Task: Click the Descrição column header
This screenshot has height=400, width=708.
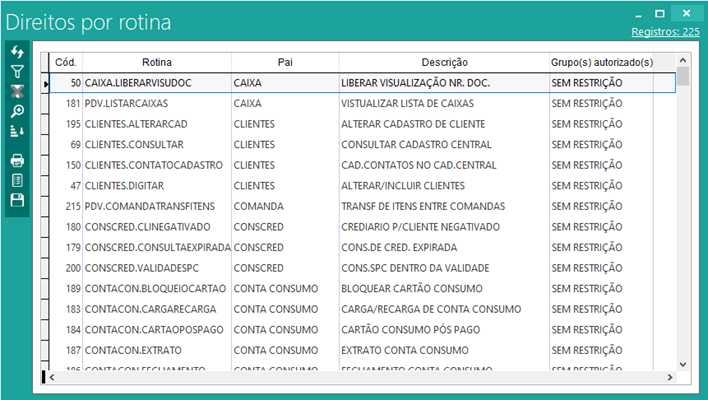Action: pos(442,62)
